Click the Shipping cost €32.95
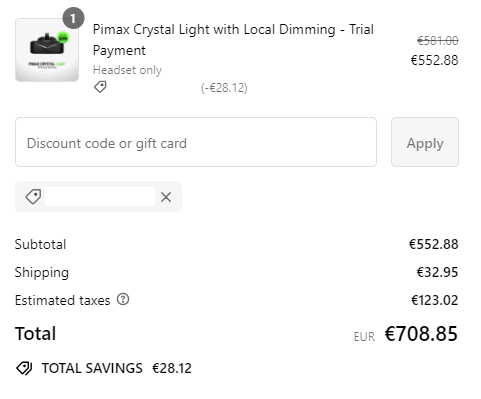The height and width of the screenshot is (399, 481). point(438,272)
